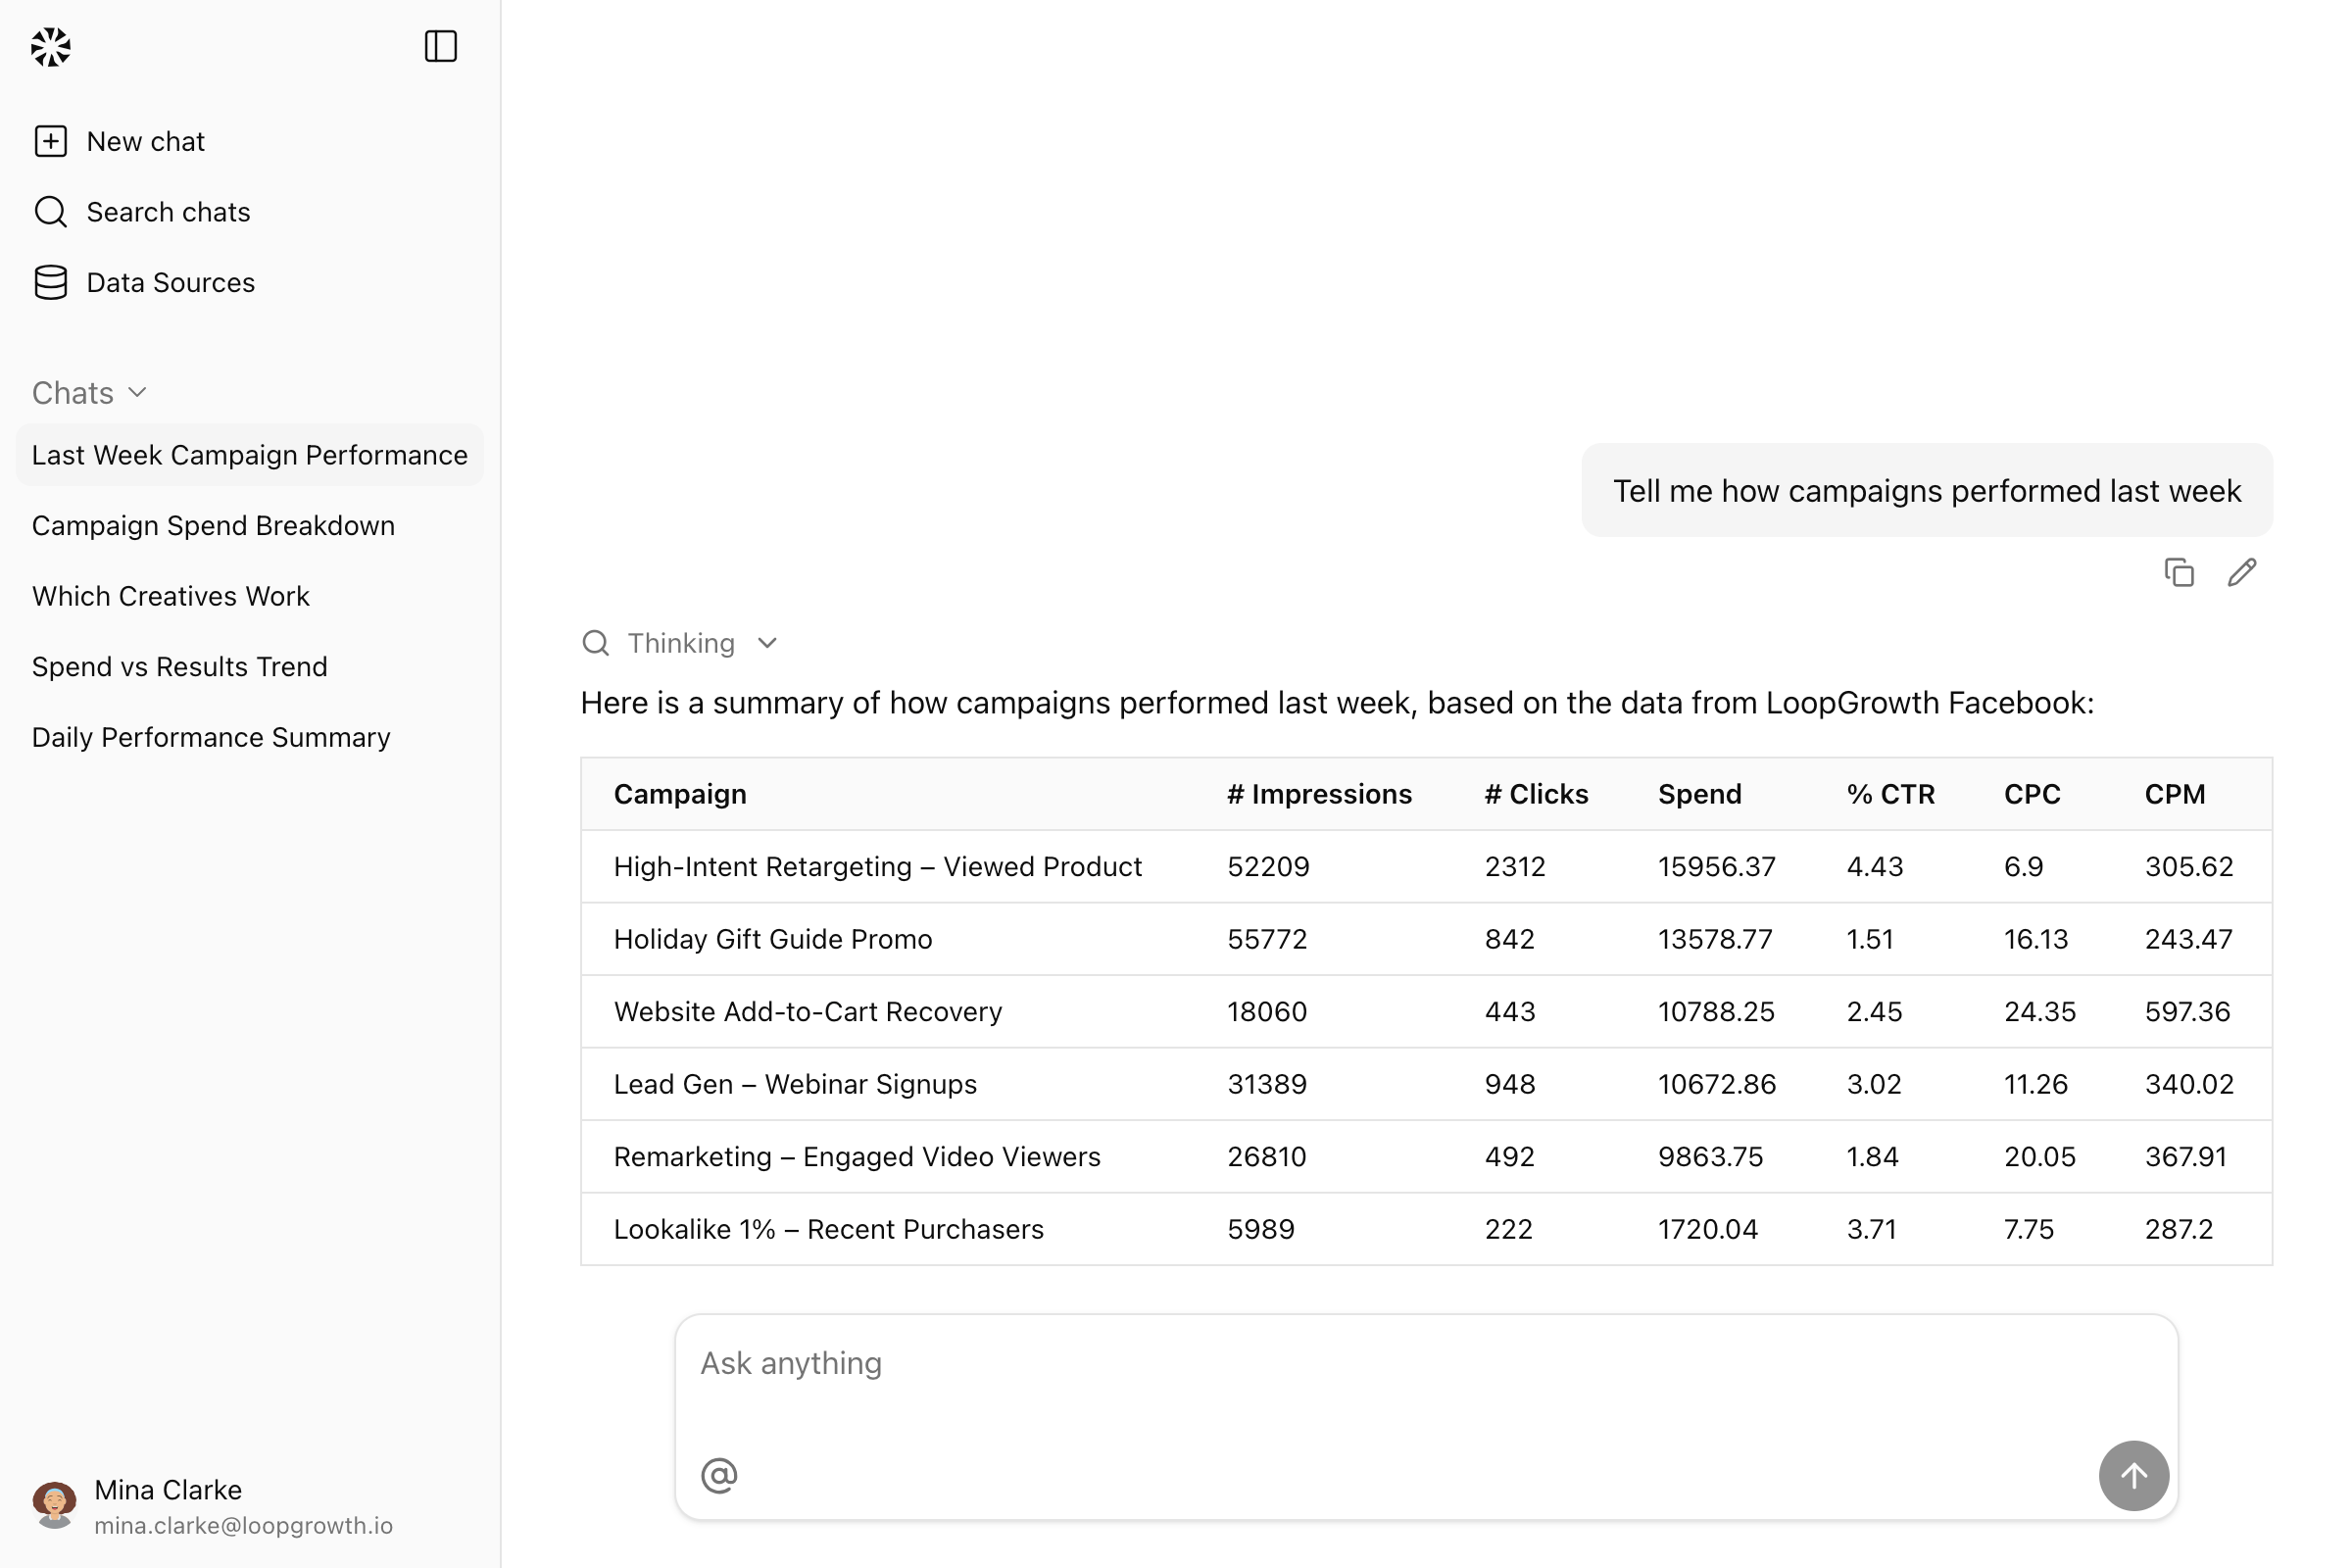Click the magnifier icon beside Thinking

(x=596, y=643)
